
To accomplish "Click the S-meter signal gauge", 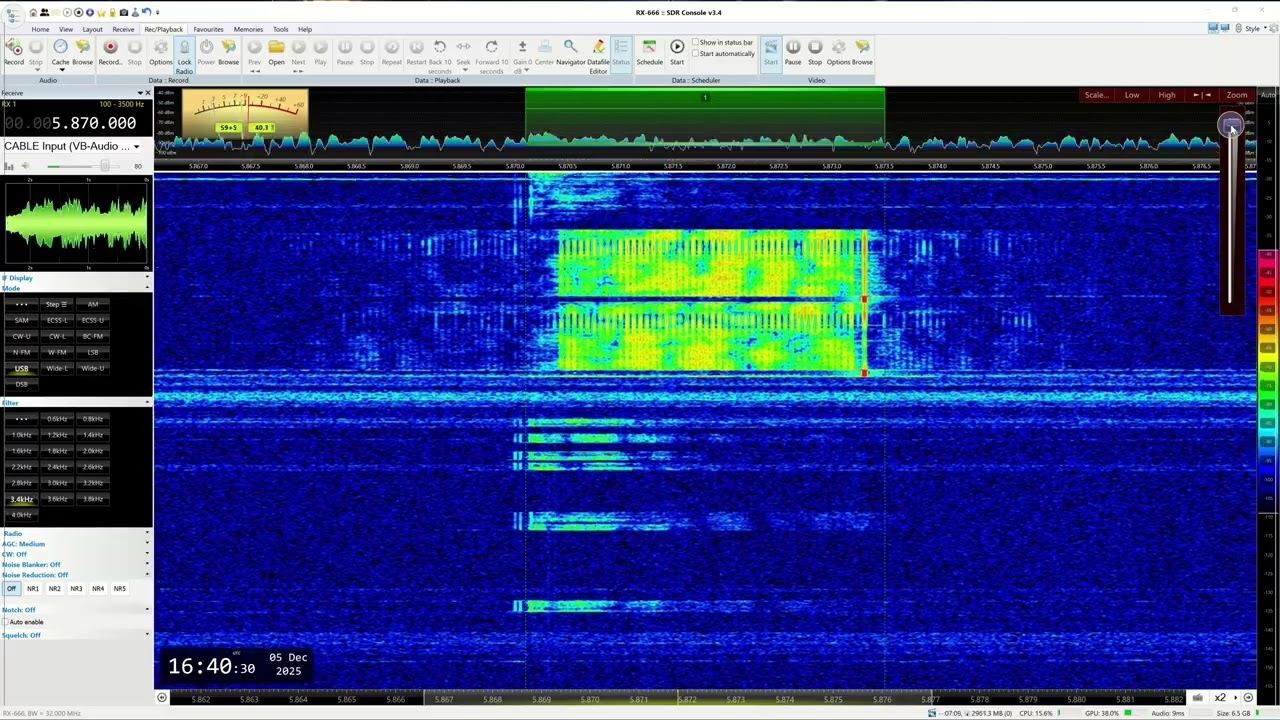I will (x=246, y=113).
